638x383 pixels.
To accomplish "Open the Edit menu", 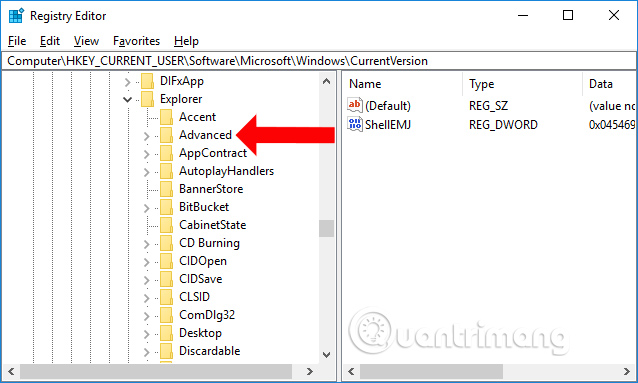I will tap(50, 41).
